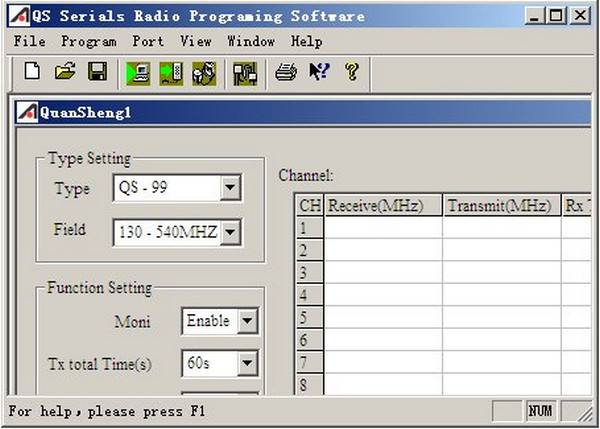Image resolution: width=600 pixels, height=429 pixels.
Task: Open the Port menu
Action: pos(148,41)
